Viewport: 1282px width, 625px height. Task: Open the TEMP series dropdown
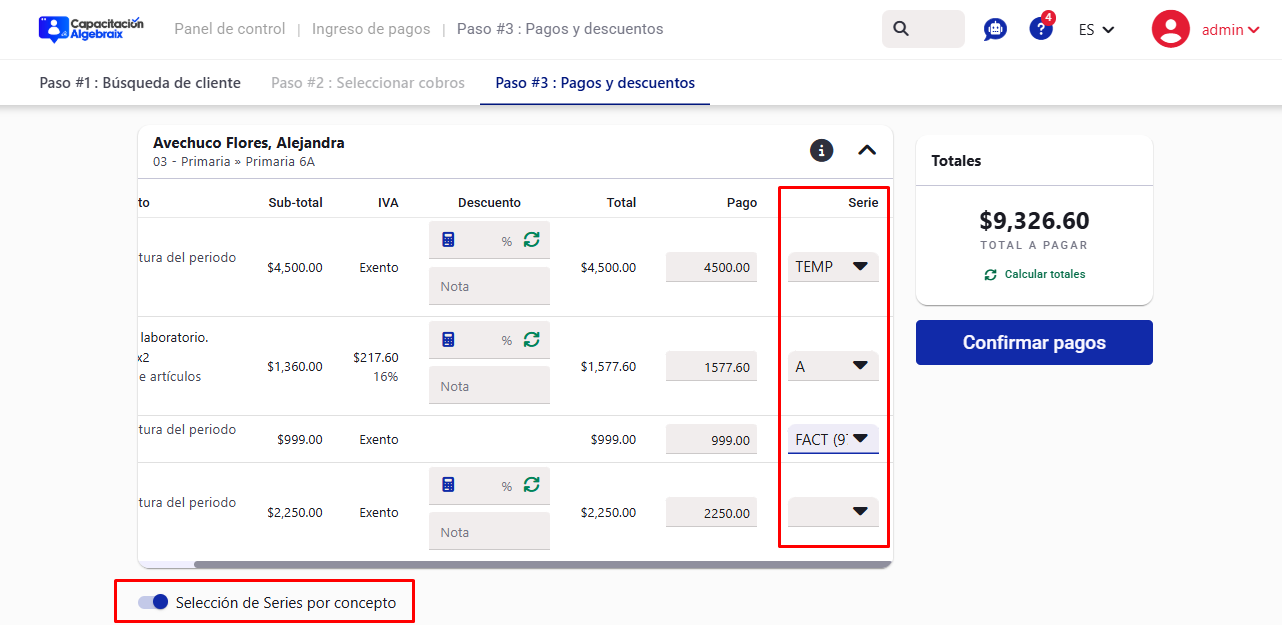coord(833,267)
